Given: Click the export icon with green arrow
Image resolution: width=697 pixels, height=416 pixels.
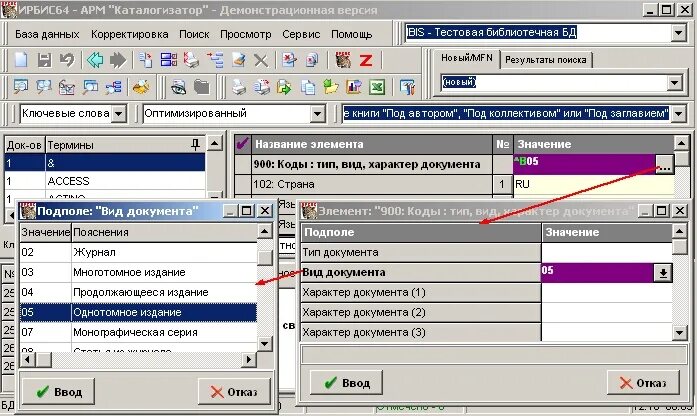Looking at the screenshot, I should pyautogui.click(x=284, y=87).
